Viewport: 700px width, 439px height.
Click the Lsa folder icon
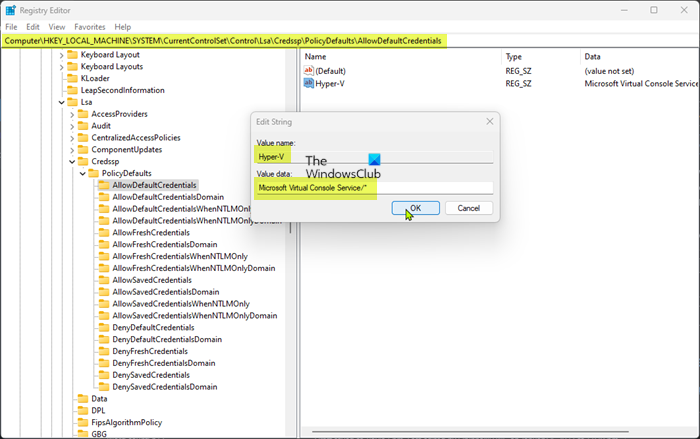click(72, 102)
